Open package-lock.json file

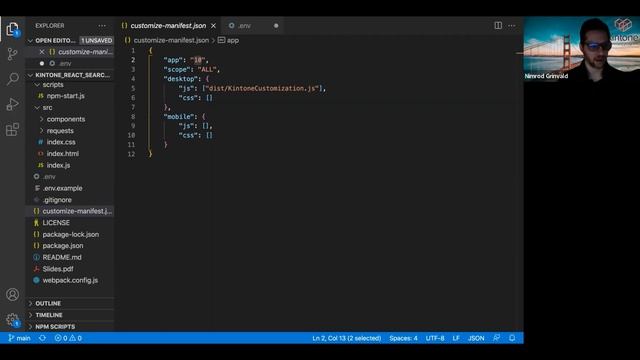click(x=71, y=234)
